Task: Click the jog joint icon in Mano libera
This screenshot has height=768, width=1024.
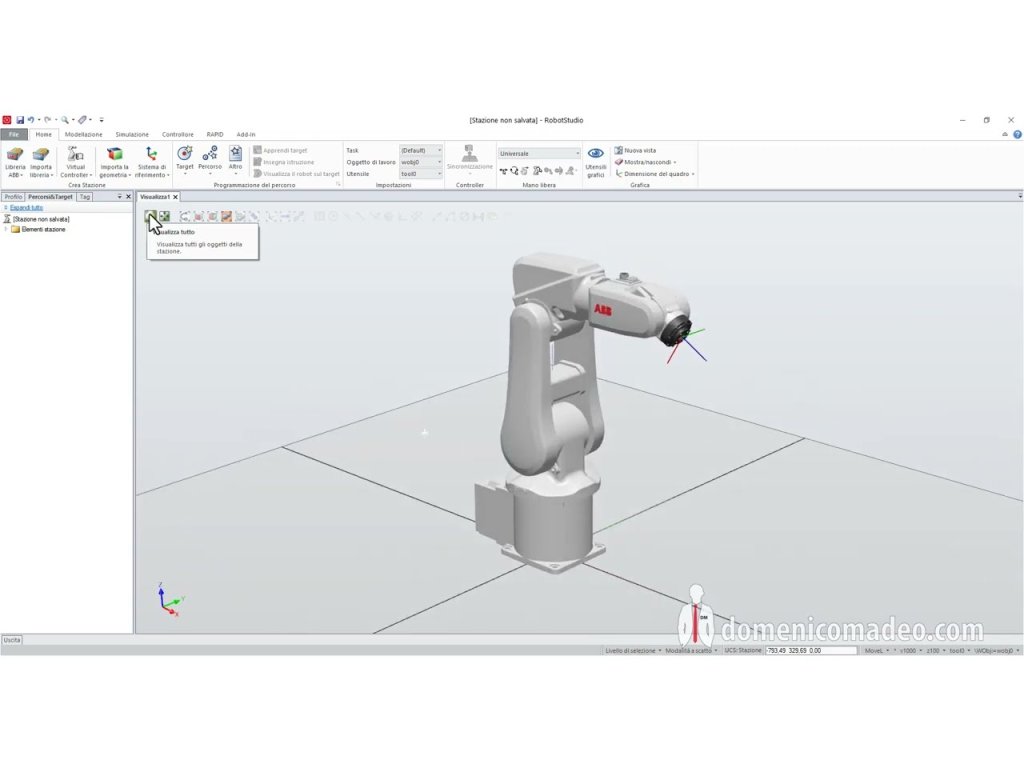Action: [x=537, y=171]
